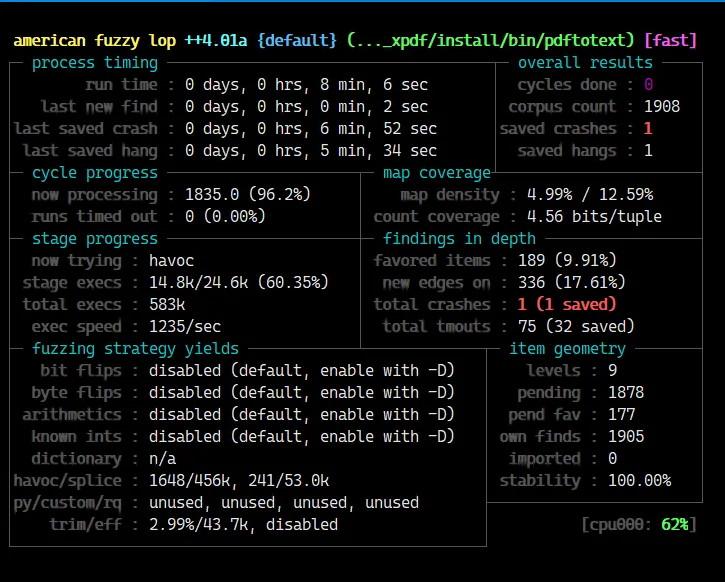The height and width of the screenshot is (582, 725).
Task: Click the stability value '100.00%'
Action: (639, 481)
